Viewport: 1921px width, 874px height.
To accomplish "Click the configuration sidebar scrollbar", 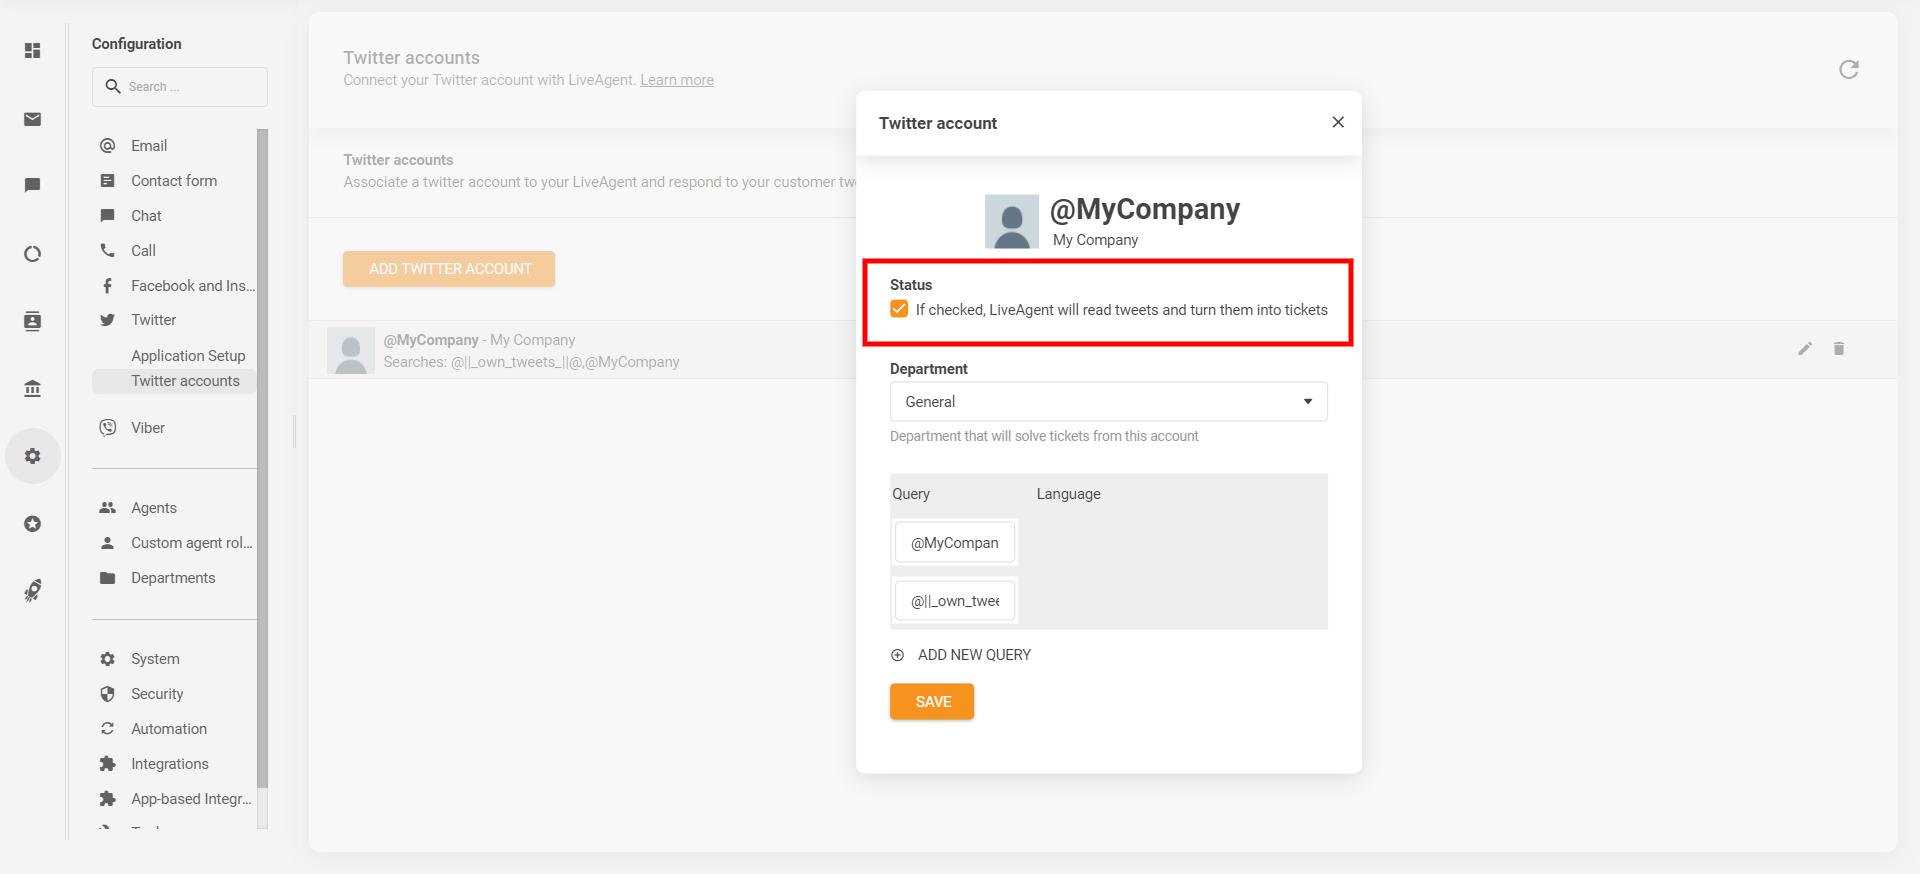I will point(262,450).
